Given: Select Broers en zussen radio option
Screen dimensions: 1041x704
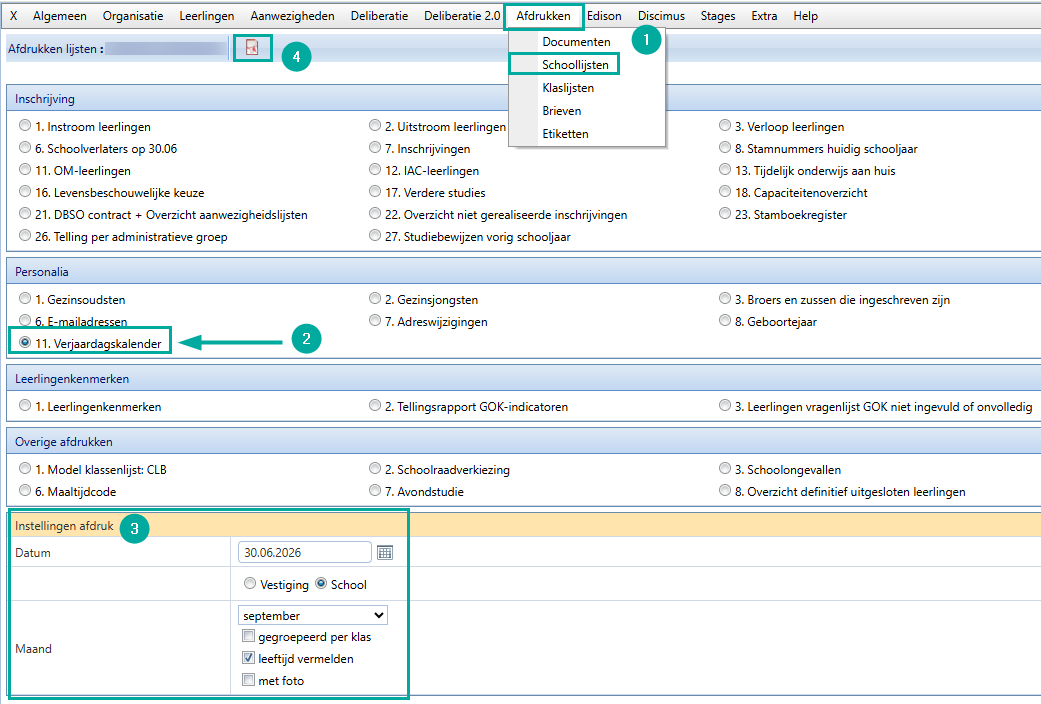Looking at the screenshot, I should (725, 298).
